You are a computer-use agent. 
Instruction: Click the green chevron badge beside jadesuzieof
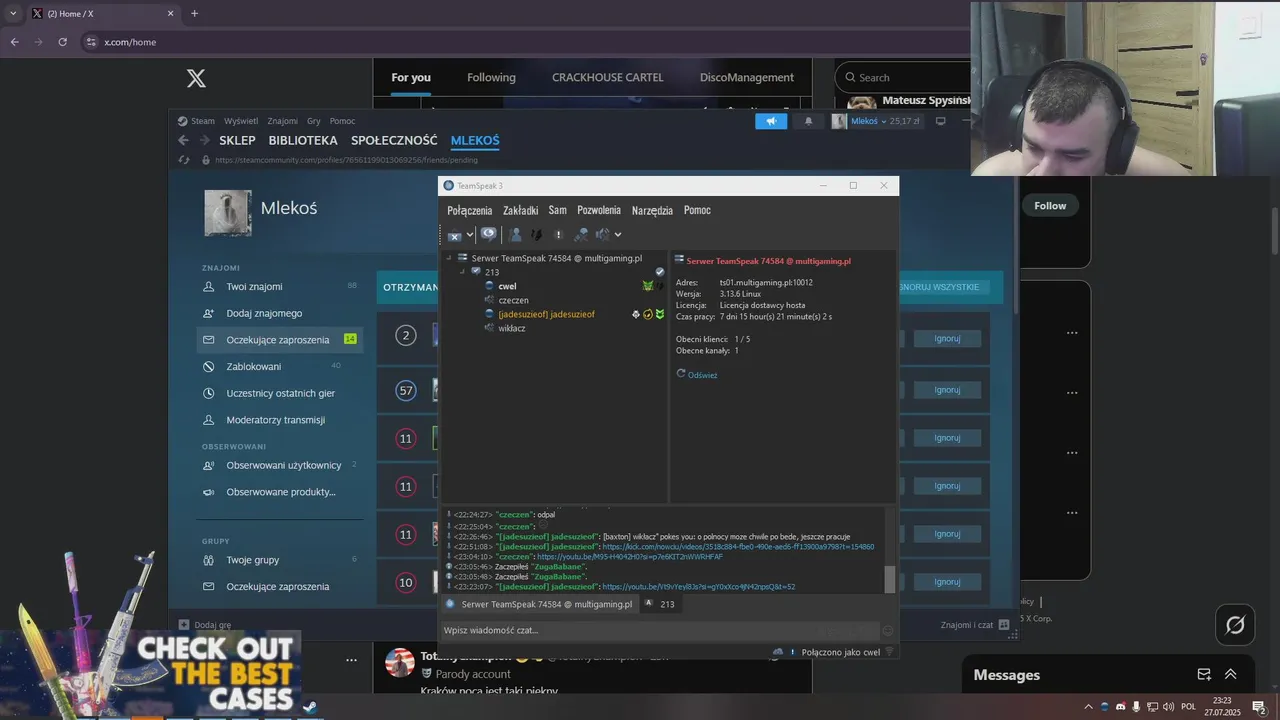(x=660, y=314)
